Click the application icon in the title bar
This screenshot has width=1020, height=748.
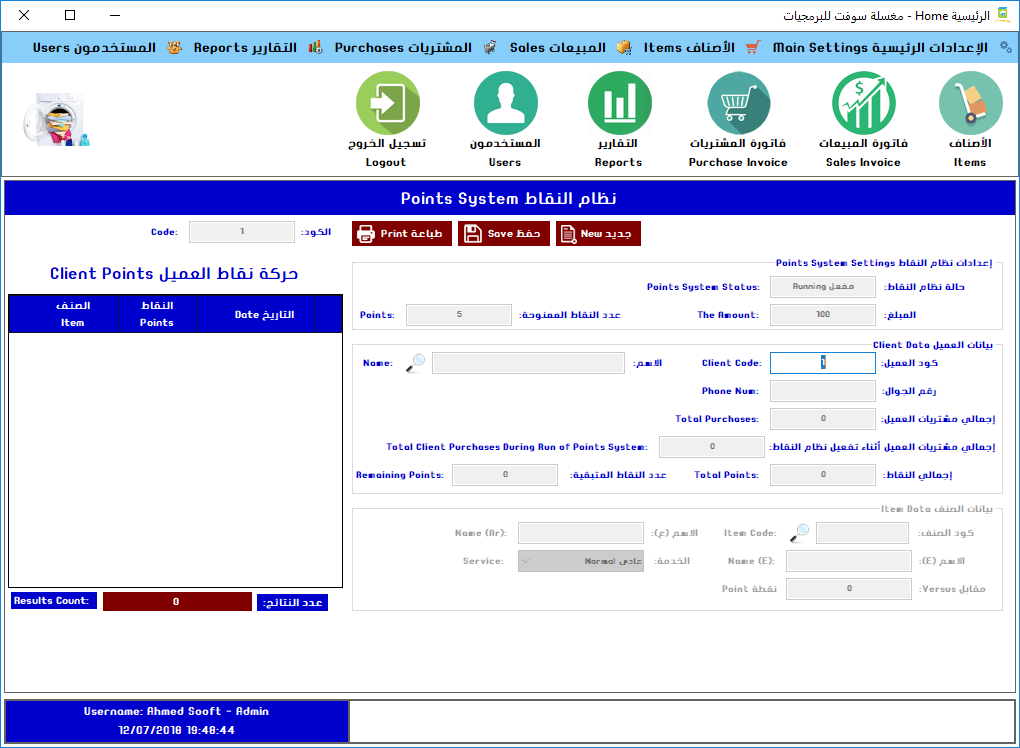tap(1004, 15)
